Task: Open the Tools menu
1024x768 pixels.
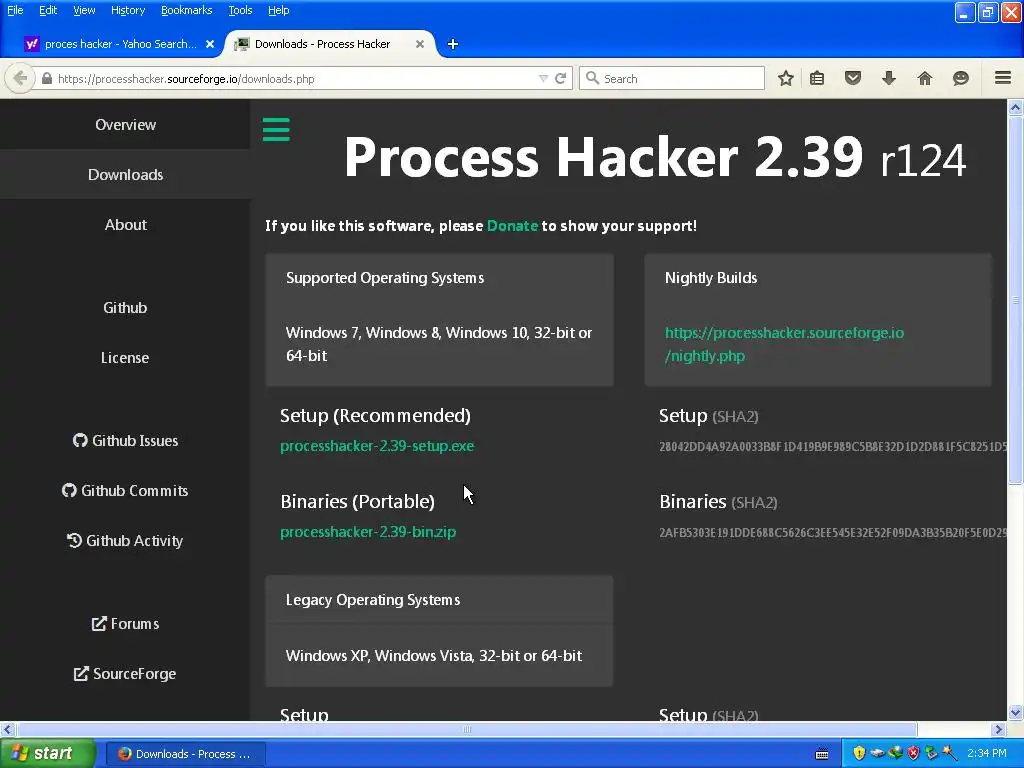Action: 240,10
